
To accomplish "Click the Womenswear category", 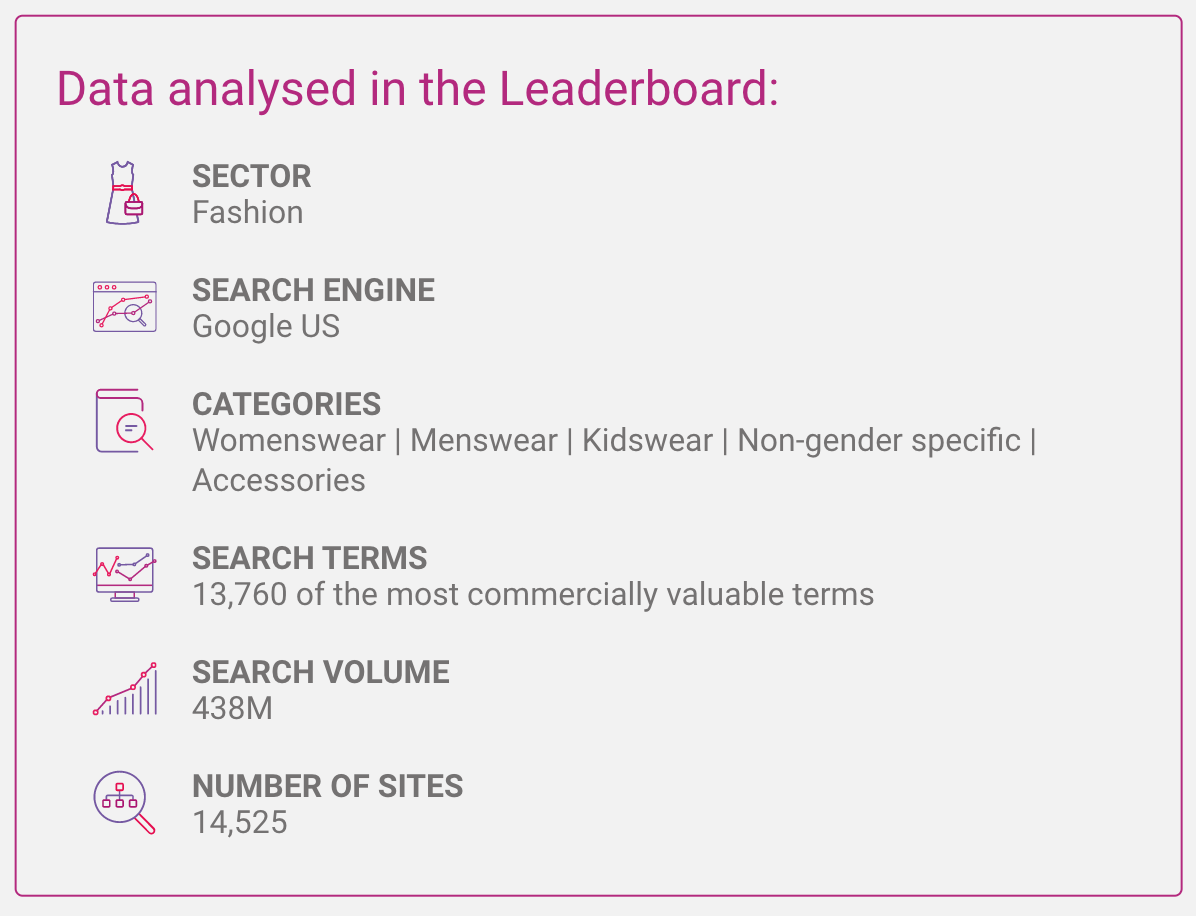I will pos(289,441).
